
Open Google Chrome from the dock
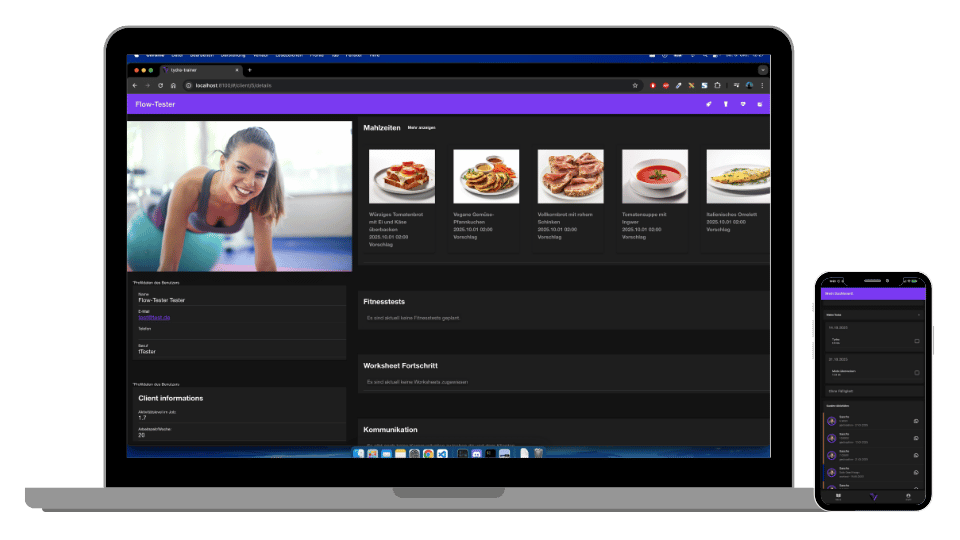click(x=428, y=454)
